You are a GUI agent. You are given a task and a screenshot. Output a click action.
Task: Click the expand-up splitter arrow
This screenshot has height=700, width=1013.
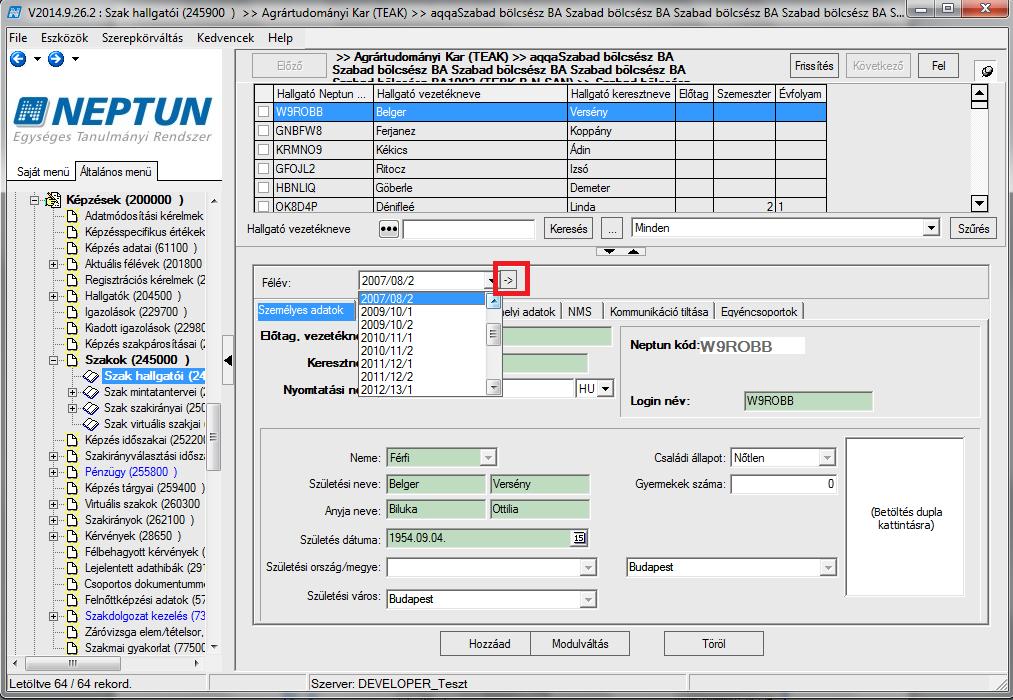click(633, 251)
